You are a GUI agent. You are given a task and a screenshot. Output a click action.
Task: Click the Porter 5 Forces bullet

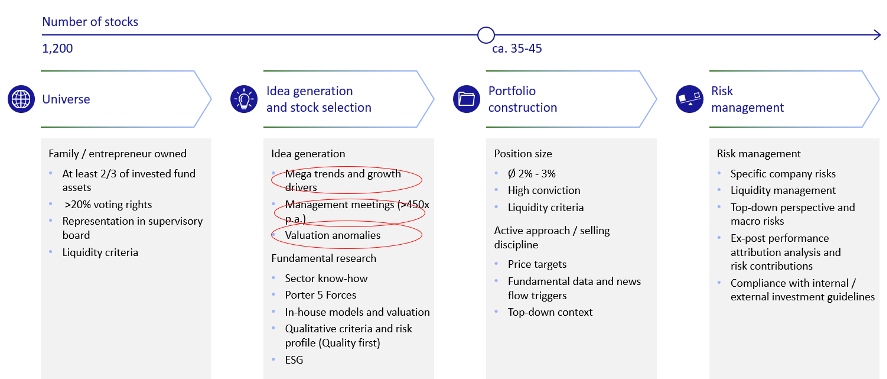point(321,295)
